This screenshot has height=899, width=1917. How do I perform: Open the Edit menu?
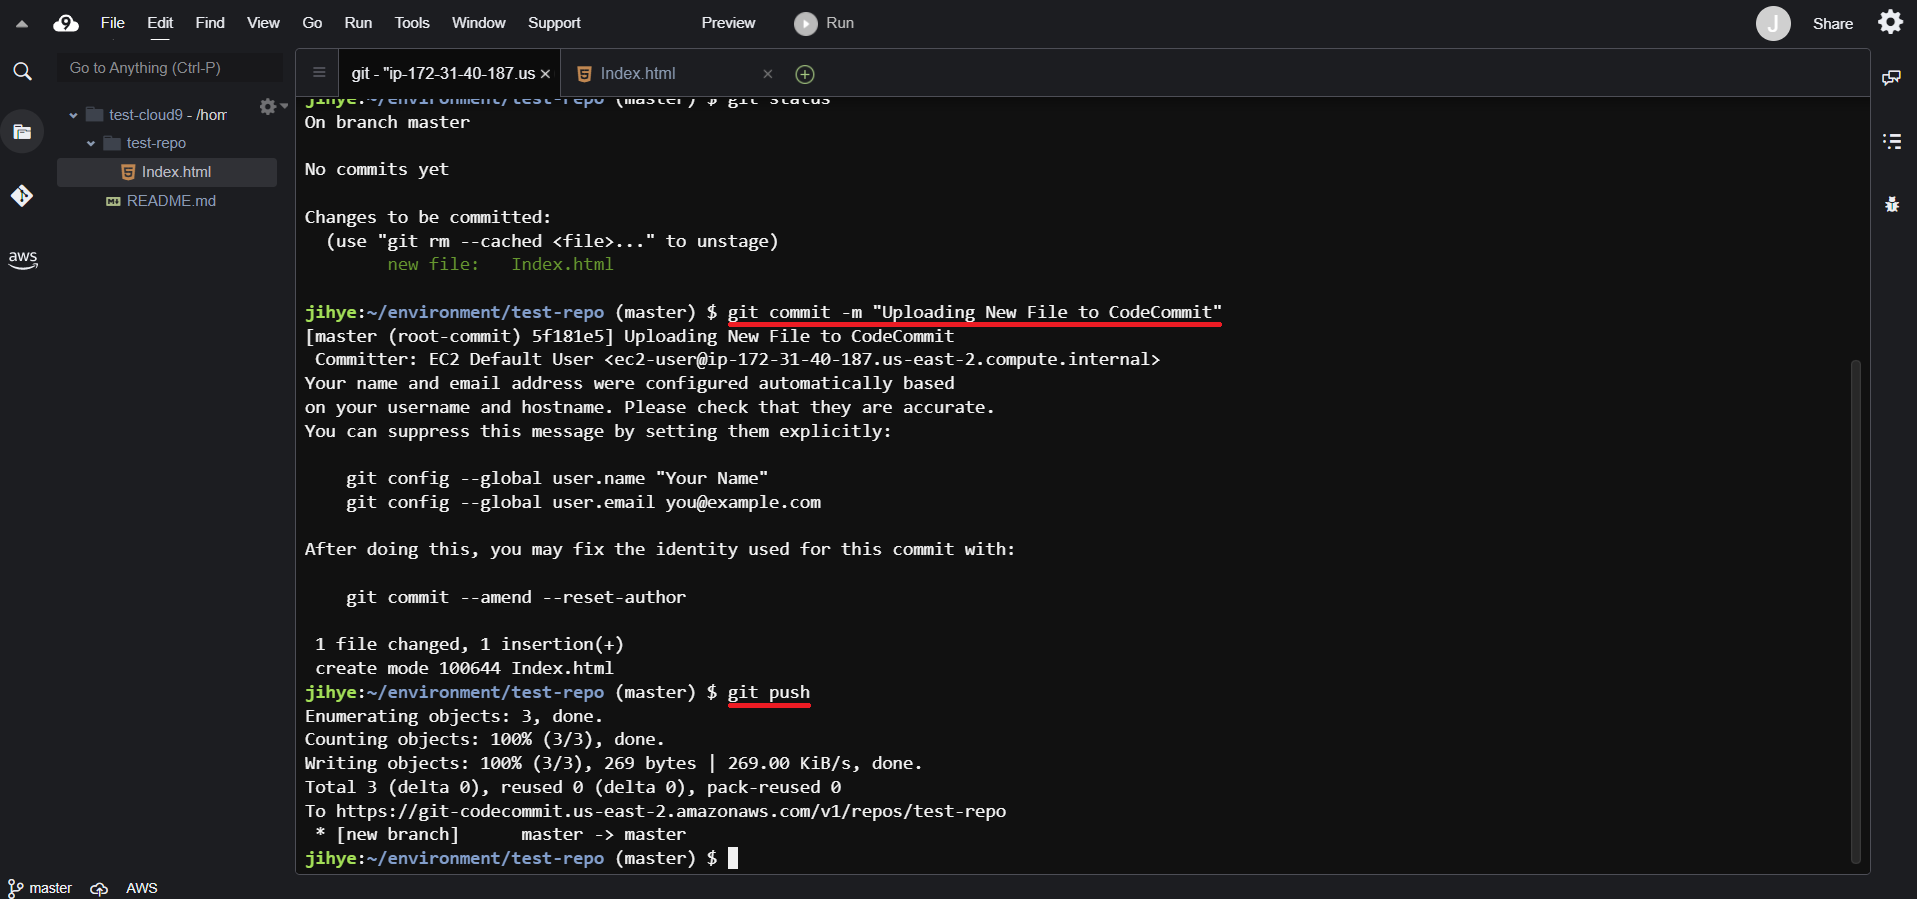[160, 23]
